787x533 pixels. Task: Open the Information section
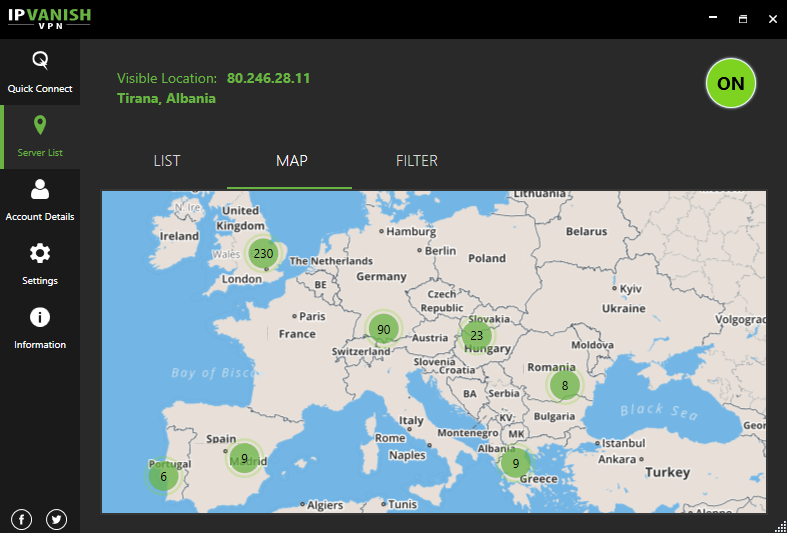(40, 328)
